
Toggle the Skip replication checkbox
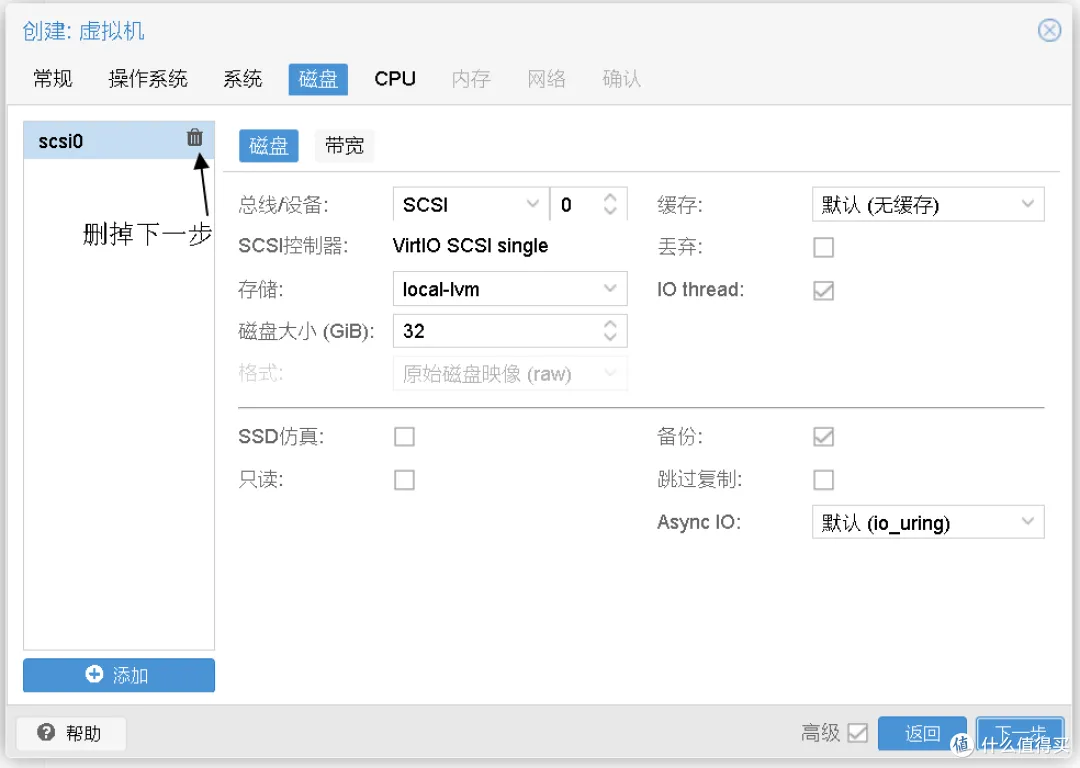(x=823, y=480)
